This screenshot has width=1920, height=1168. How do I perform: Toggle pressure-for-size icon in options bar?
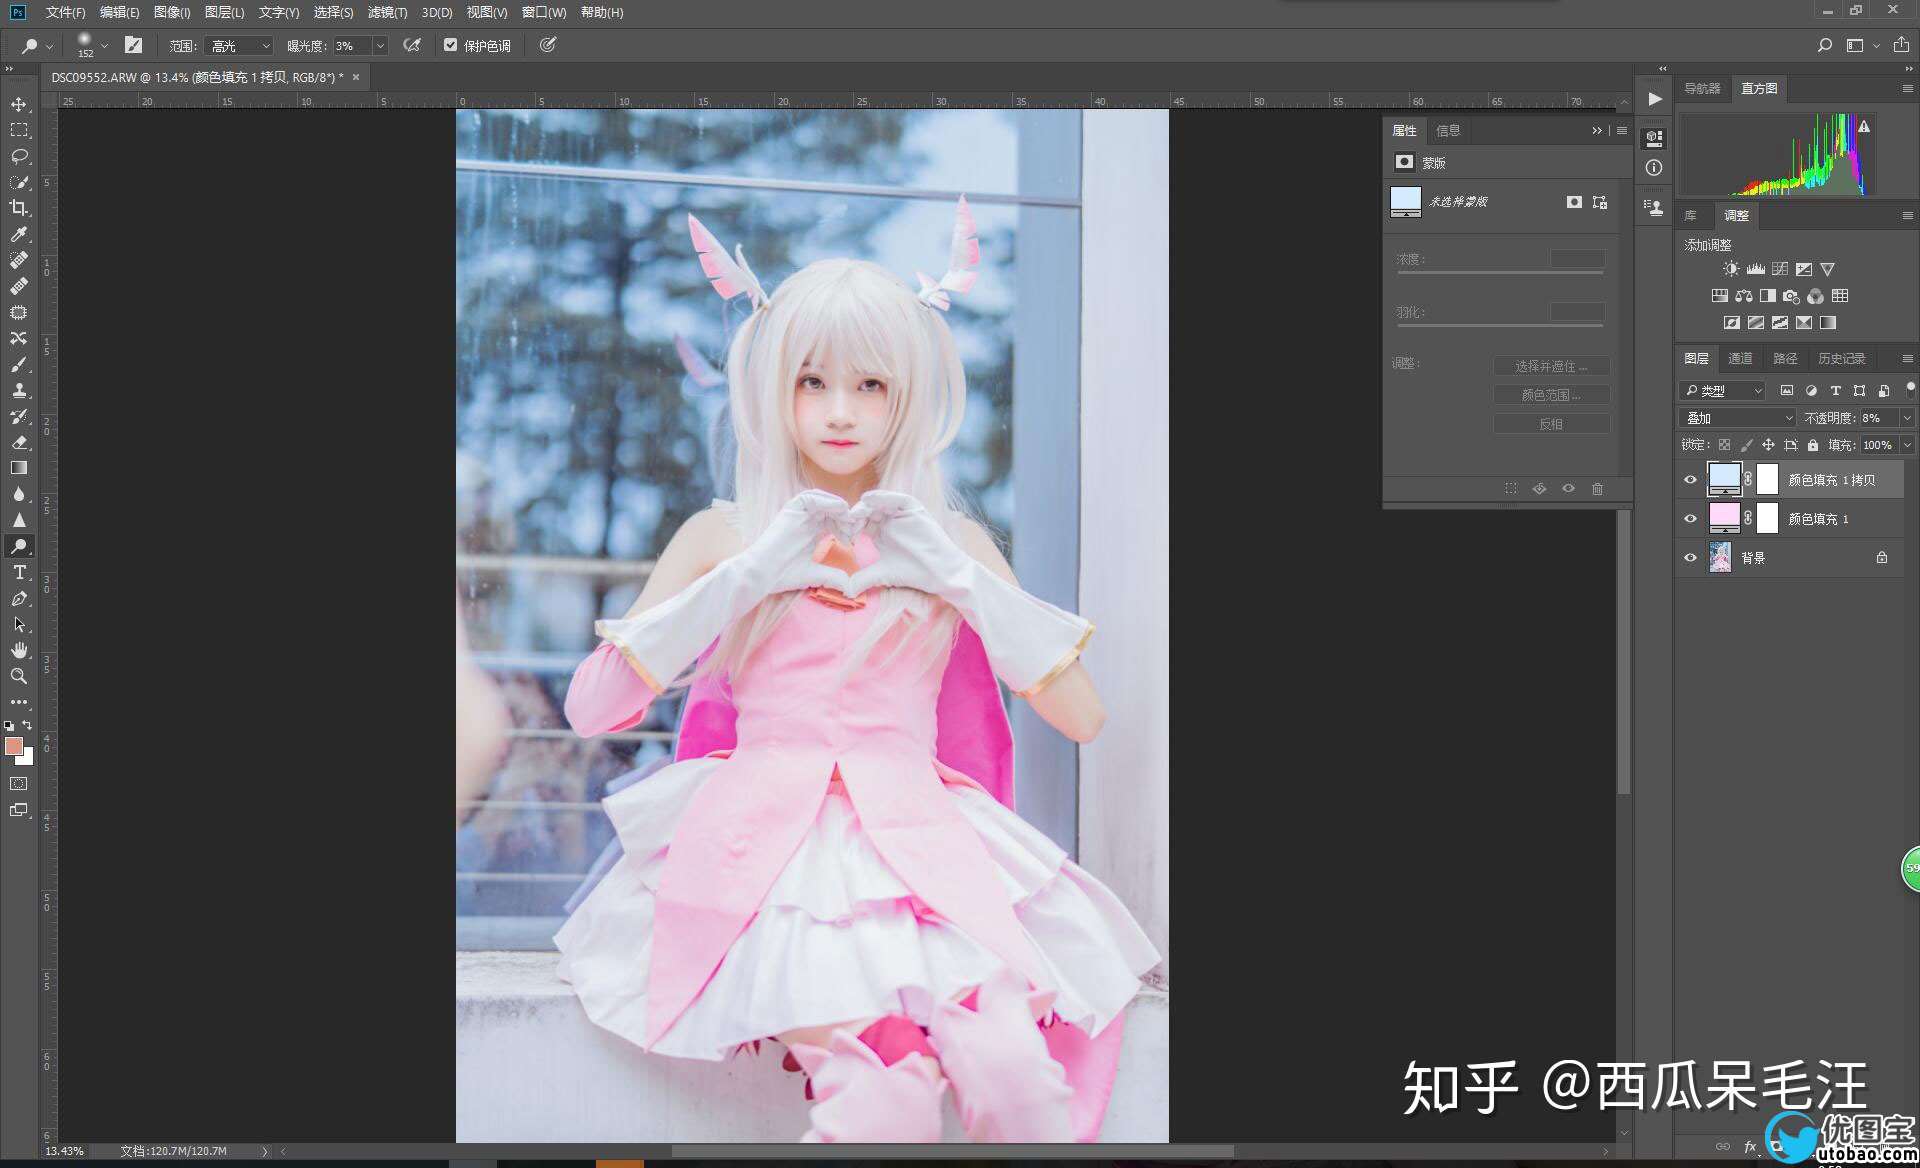tap(548, 45)
